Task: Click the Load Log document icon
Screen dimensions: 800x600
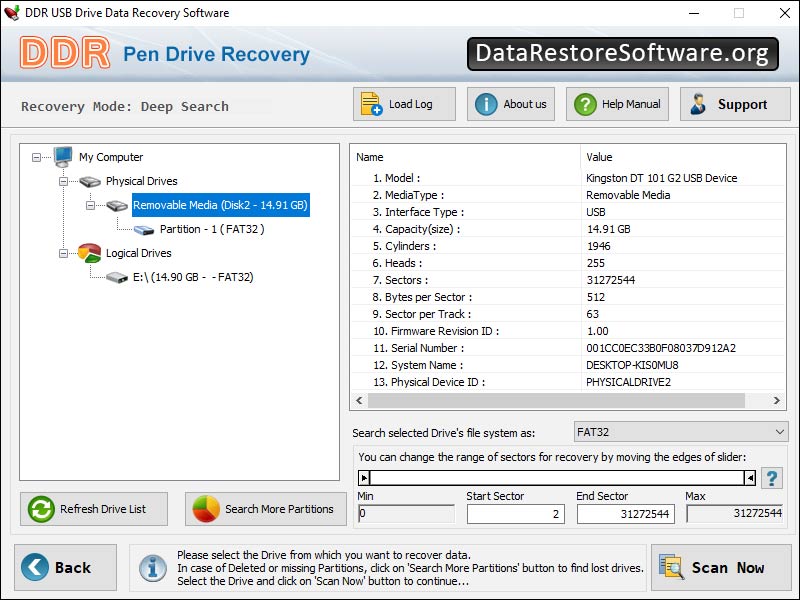Action: pos(371,104)
